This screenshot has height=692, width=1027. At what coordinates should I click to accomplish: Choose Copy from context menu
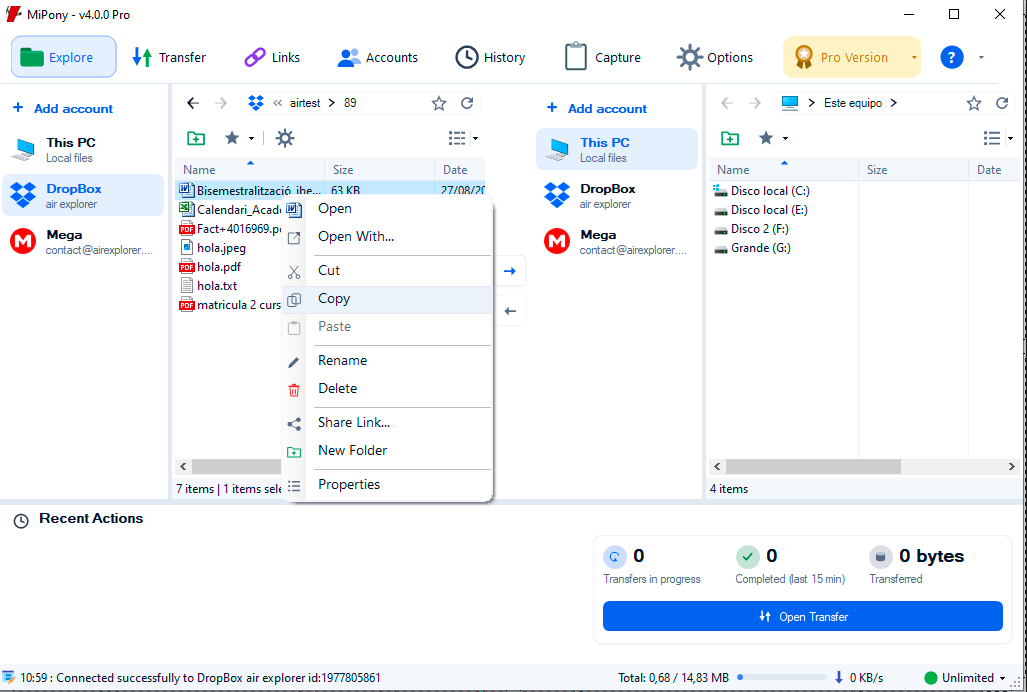click(x=386, y=299)
